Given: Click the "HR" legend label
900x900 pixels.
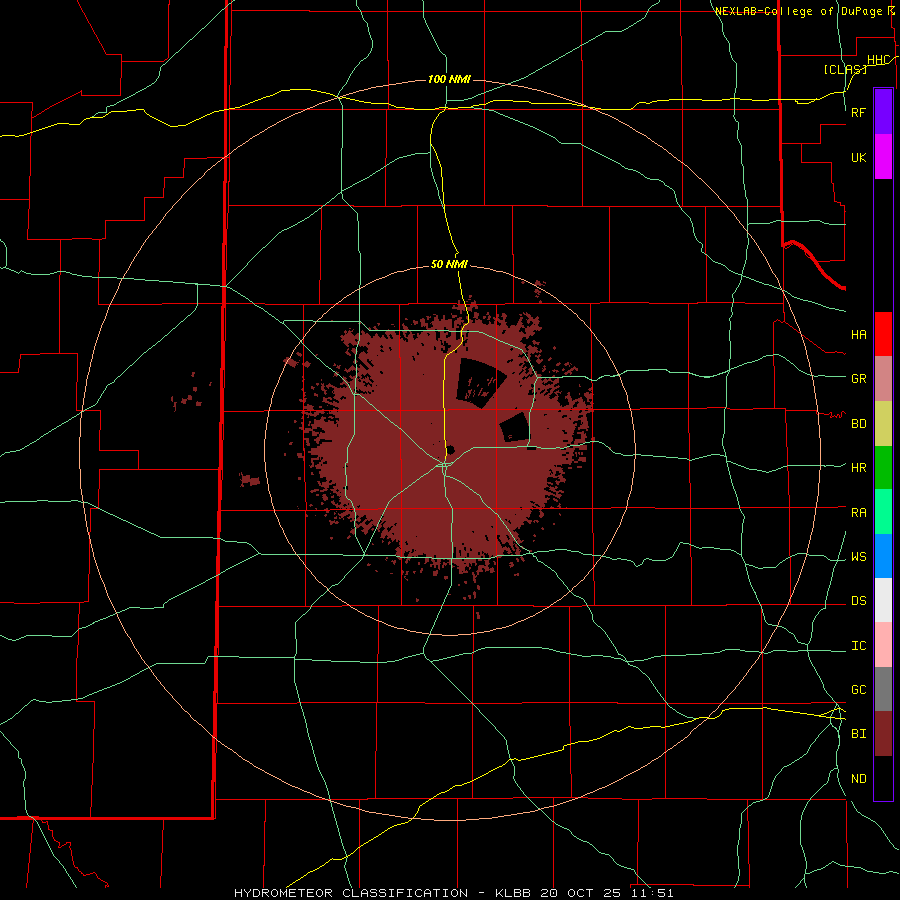Looking at the screenshot, I should pos(859,468).
